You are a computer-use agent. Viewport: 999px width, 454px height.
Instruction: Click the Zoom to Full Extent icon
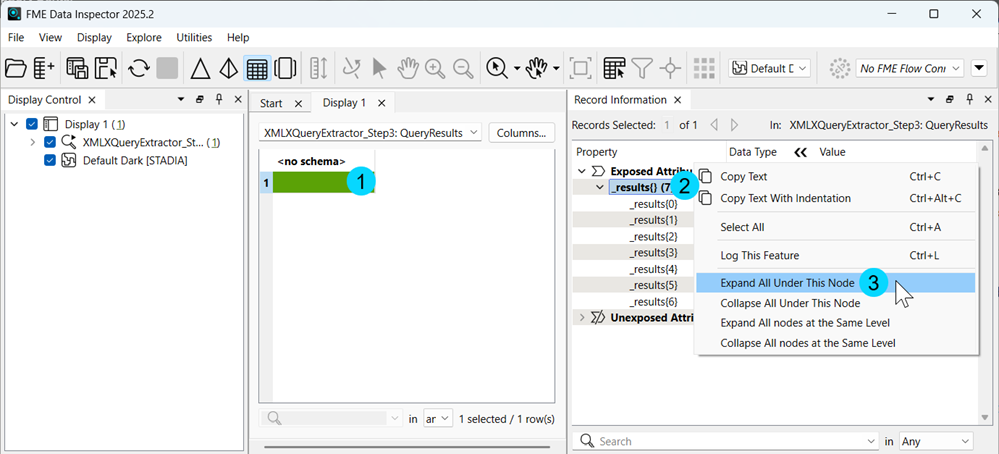pos(580,68)
